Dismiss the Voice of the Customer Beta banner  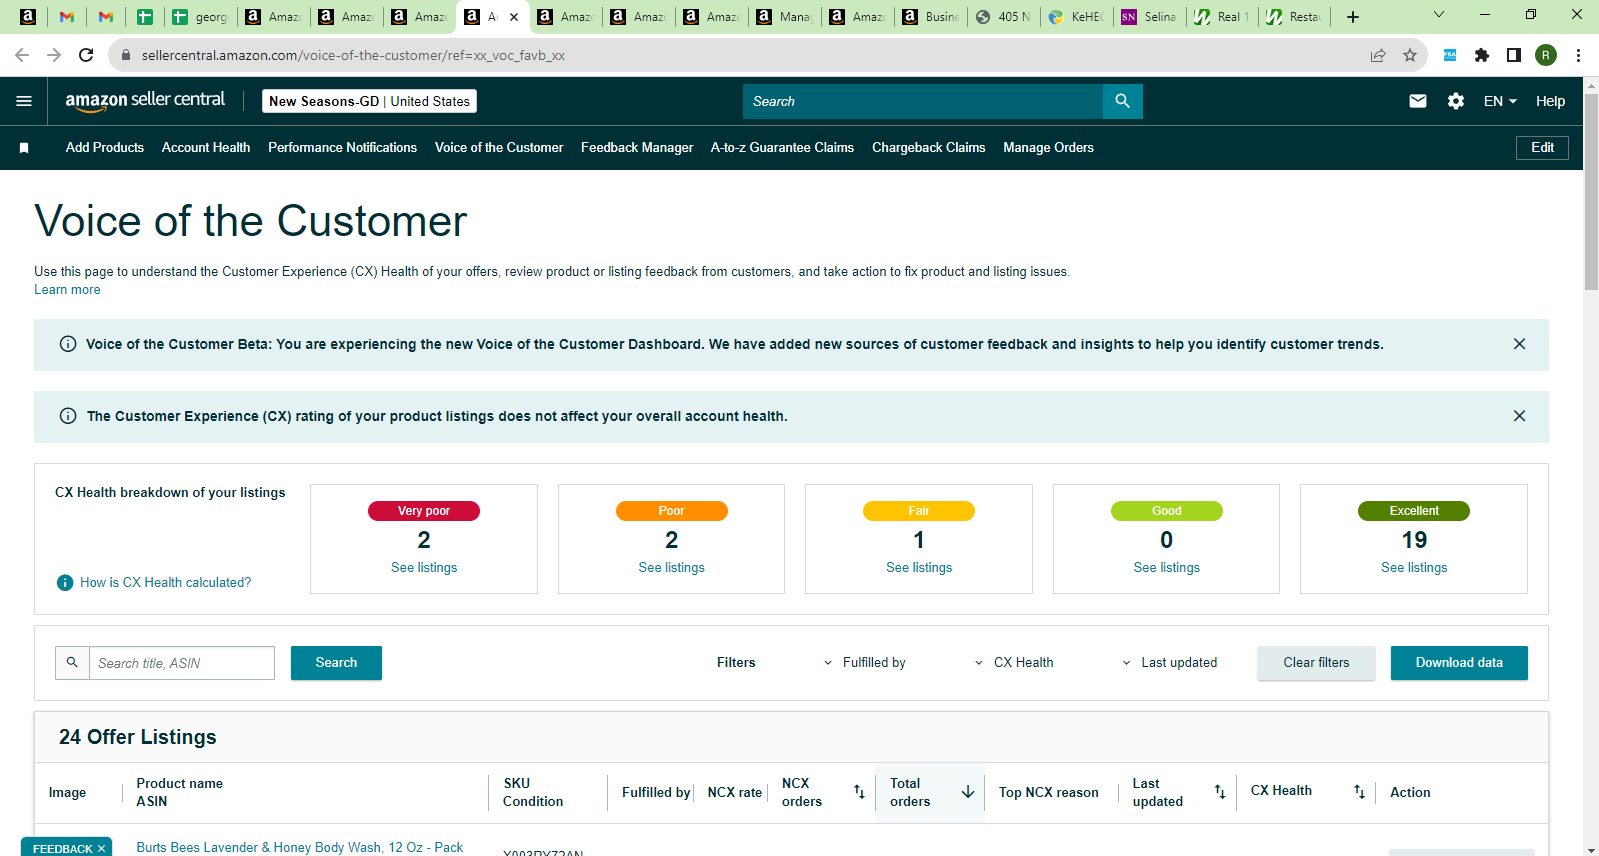coord(1519,344)
